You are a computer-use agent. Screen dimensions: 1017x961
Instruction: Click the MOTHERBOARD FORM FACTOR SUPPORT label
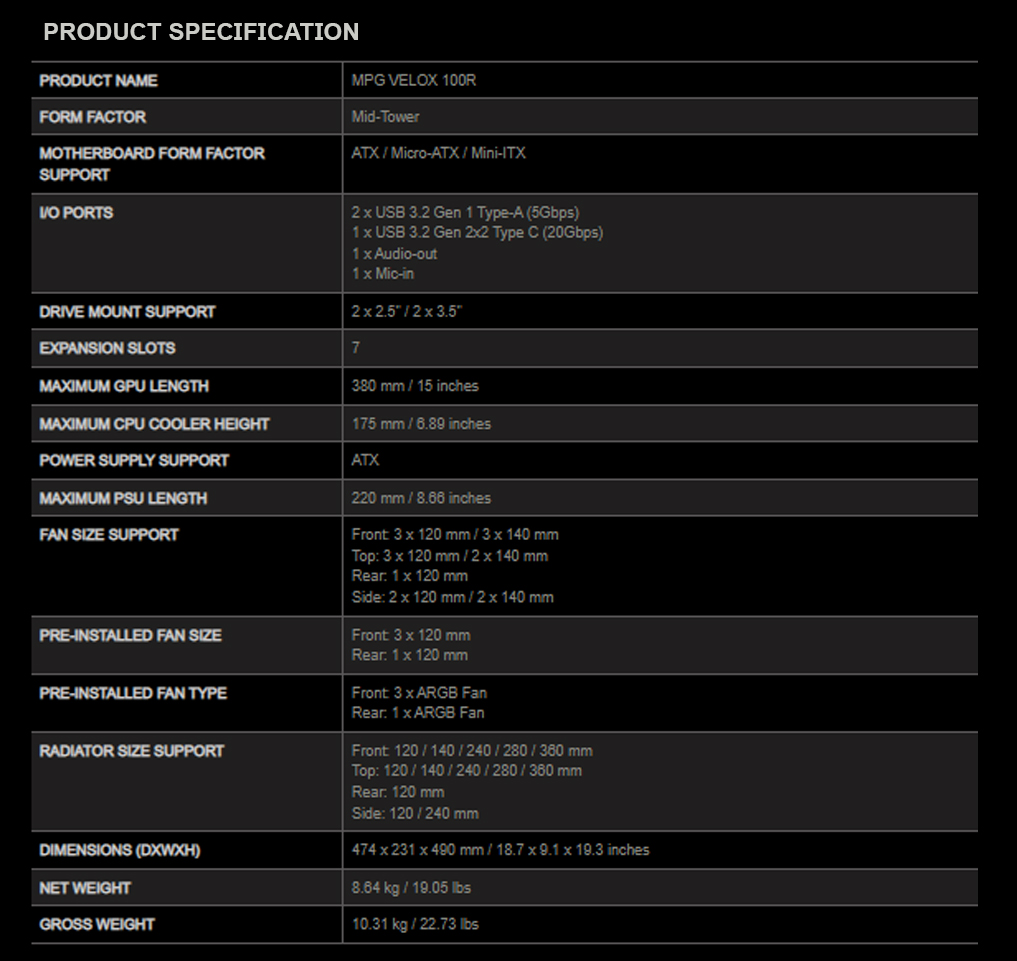152,164
